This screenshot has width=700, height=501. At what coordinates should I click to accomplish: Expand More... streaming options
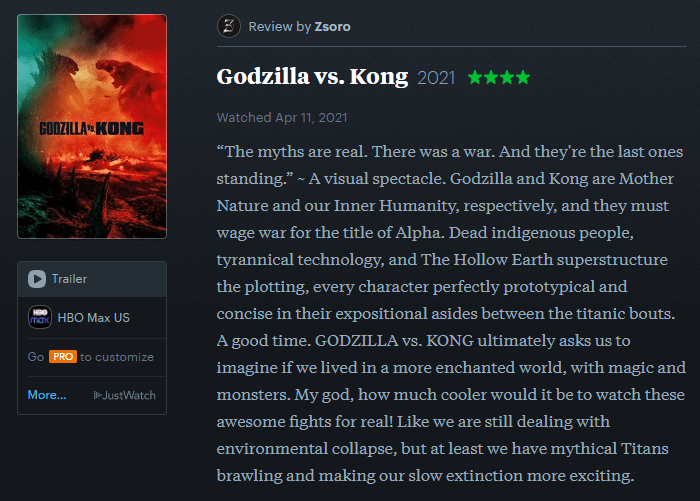pyautogui.click(x=47, y=395)
